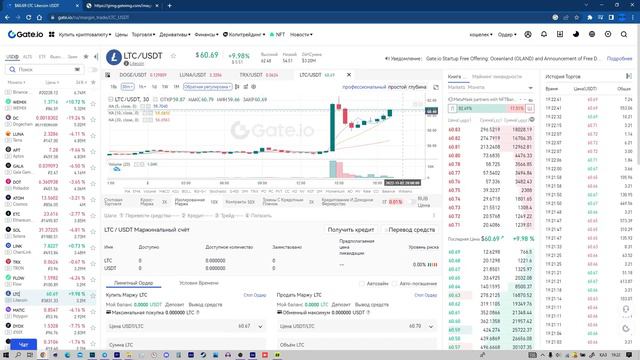Image resolution: width=640 pixels, height=360 pixels.
Task: Open the site search magnifier icon
Action: click(x=624, y=35)
